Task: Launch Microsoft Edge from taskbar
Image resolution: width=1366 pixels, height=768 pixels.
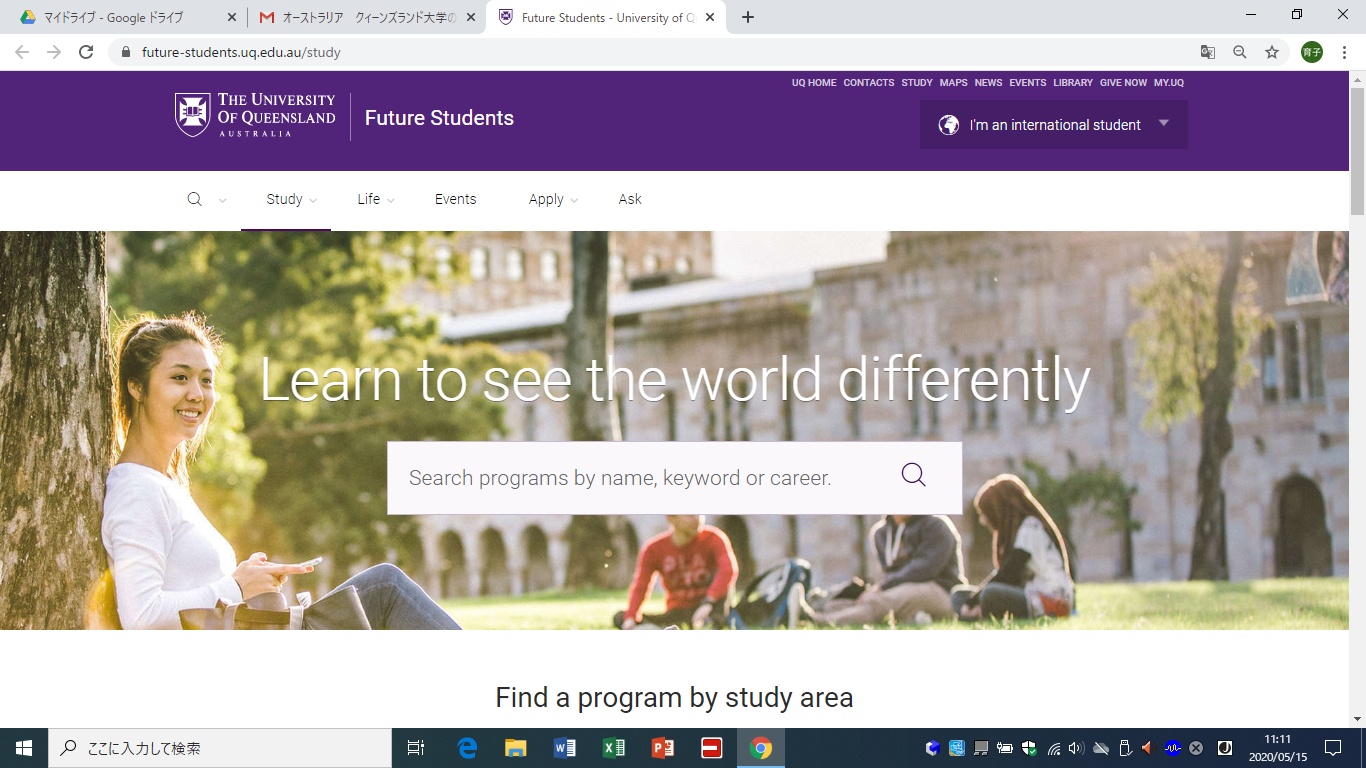Action: (467, 748)
